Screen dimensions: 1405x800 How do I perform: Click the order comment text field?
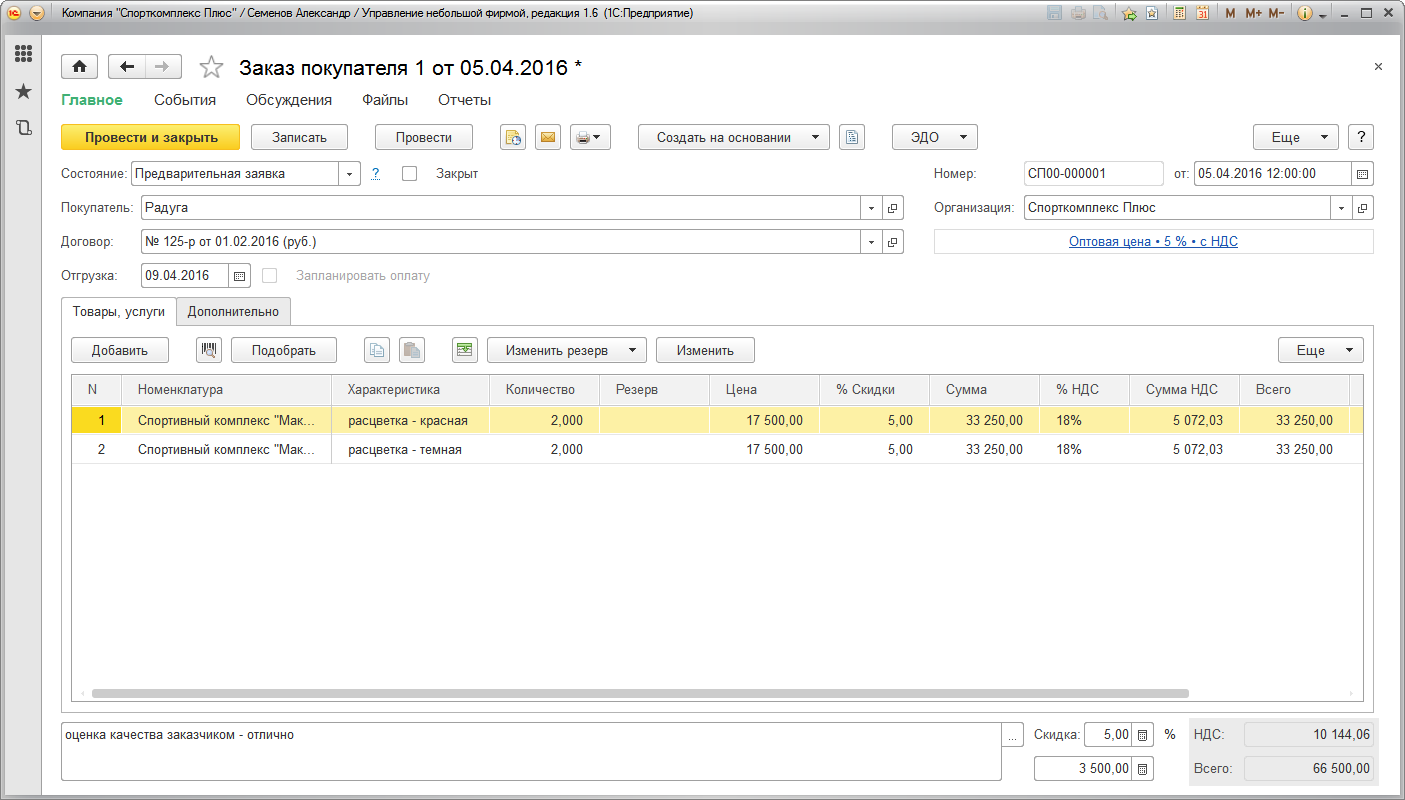point(530,750)
